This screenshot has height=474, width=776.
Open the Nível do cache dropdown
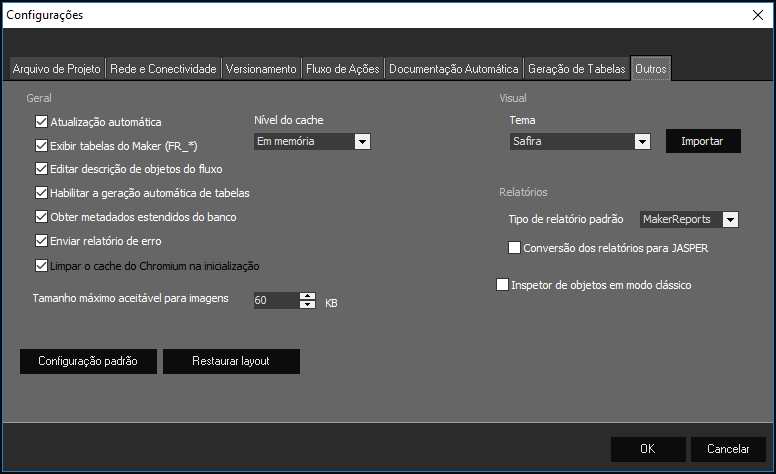pos(361,142)
